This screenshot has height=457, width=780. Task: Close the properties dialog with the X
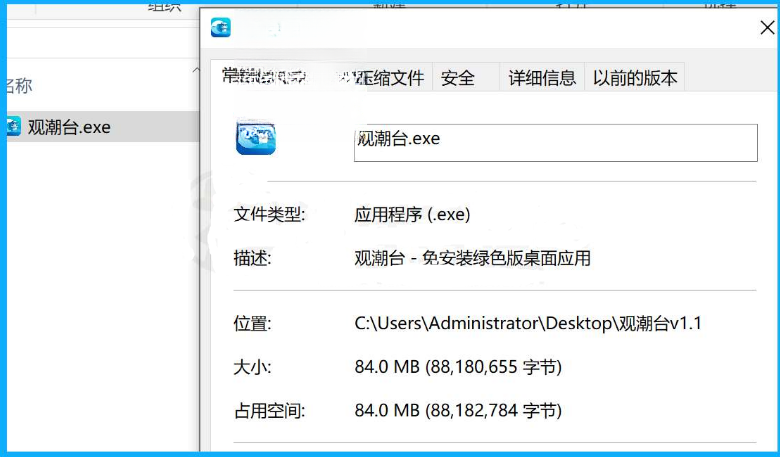(x=767, y=28)
